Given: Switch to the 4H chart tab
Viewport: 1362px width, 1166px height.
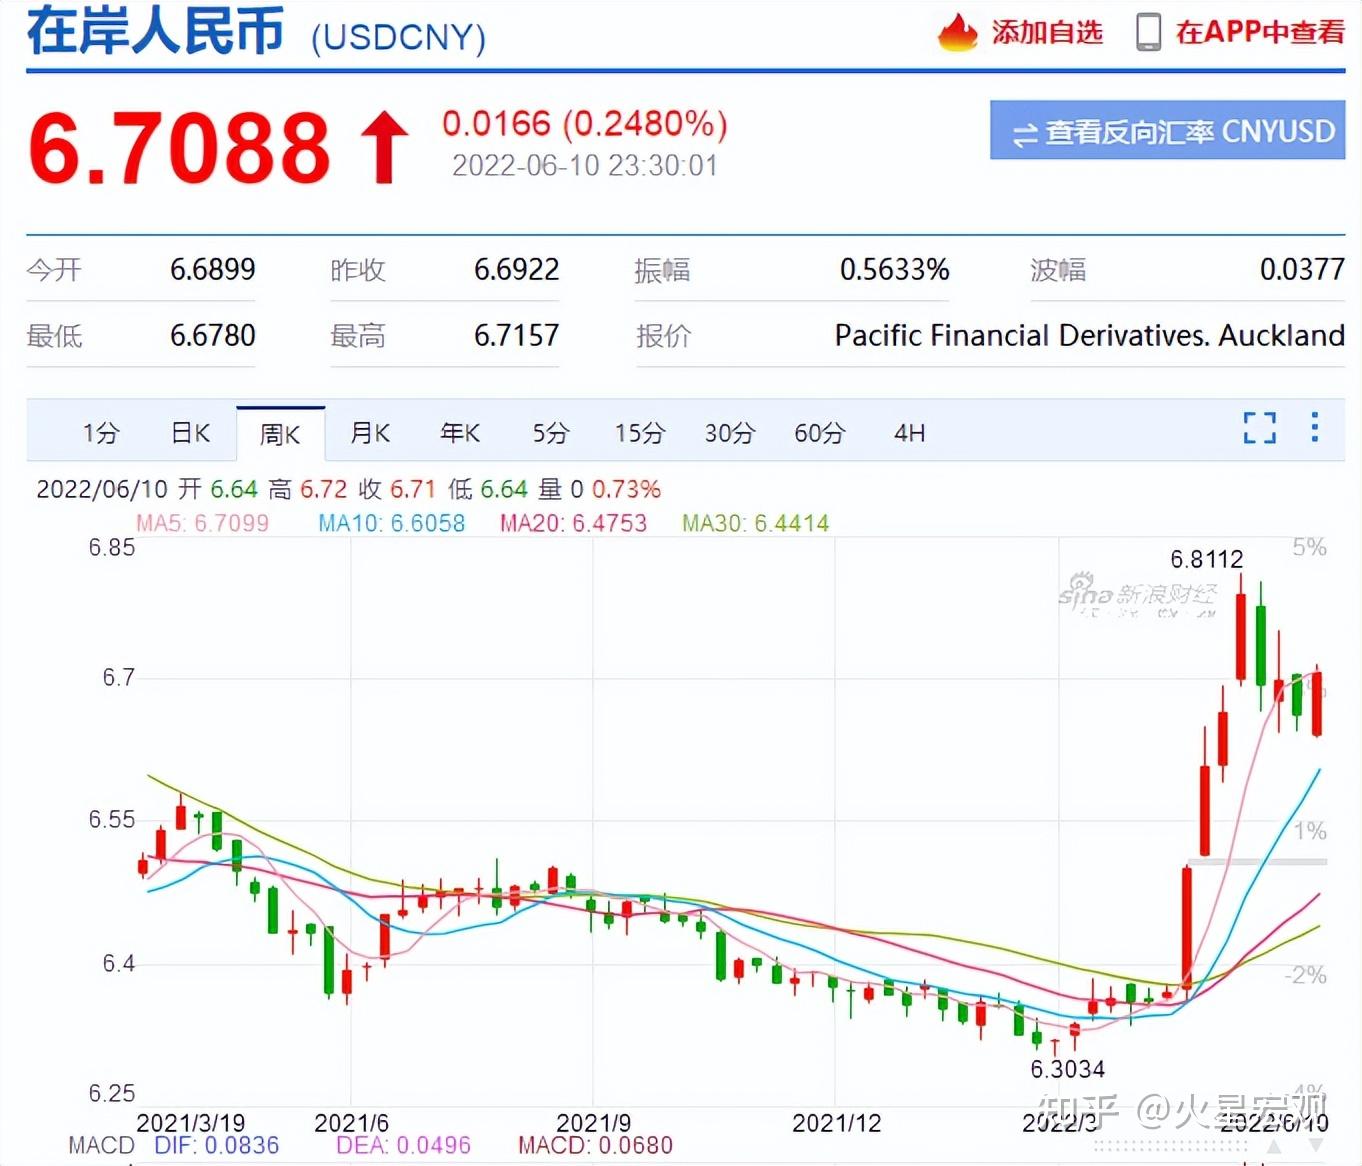Looking at the screenshot, I should (909, 433).
